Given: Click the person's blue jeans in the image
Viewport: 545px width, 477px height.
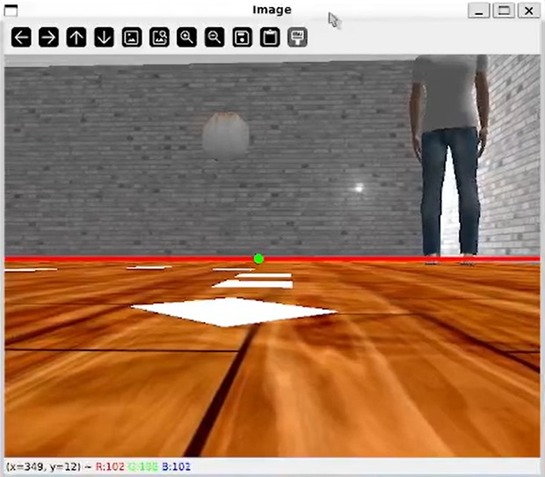Looking at the screenshot, I should coord(450,191).
